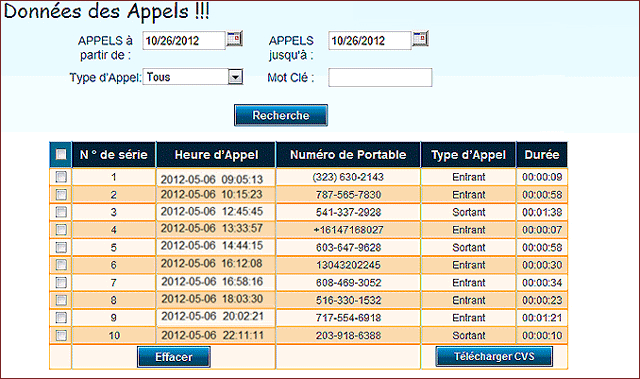Select phone number 516-330-1532

click(348, 300)
